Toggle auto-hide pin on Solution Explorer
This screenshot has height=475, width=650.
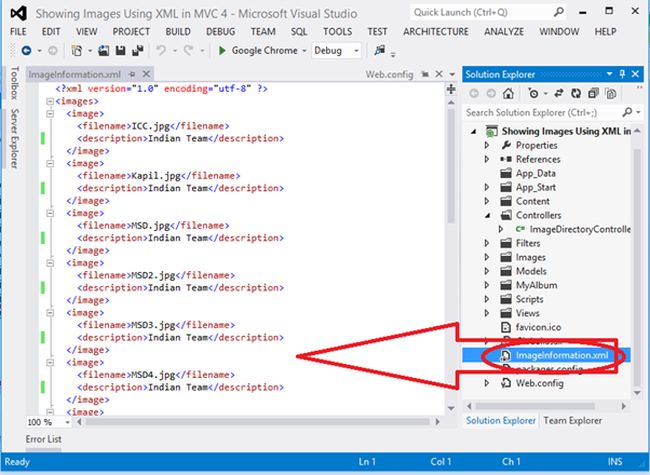(622, 75)
